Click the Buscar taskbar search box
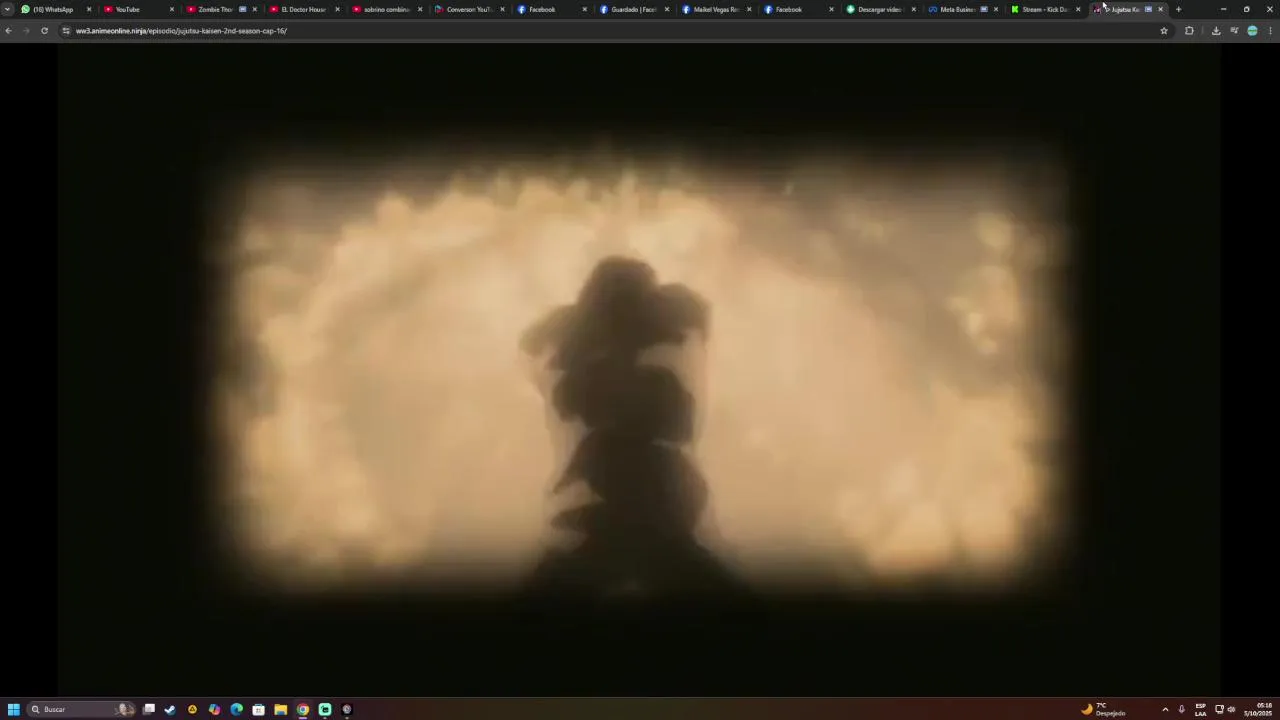This screenshot has width=1280, height=720. 82,709
